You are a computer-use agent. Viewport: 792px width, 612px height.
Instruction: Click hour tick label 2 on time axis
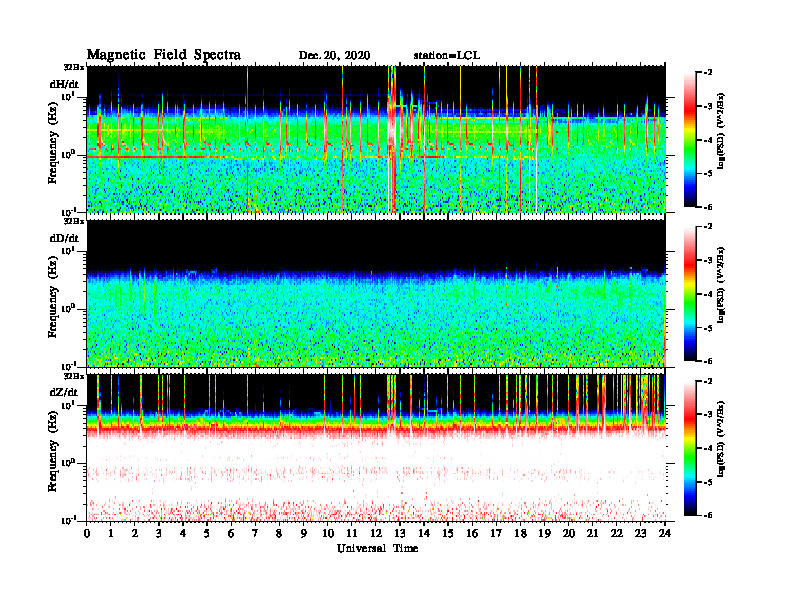tap(135, 533)
